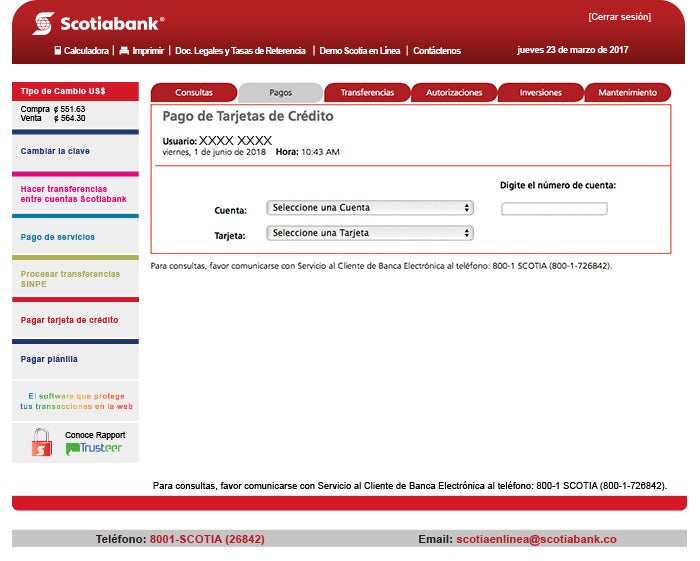Switch to the Consultas tab
This screenshot has height=561, width=700.
click(194, 93)
